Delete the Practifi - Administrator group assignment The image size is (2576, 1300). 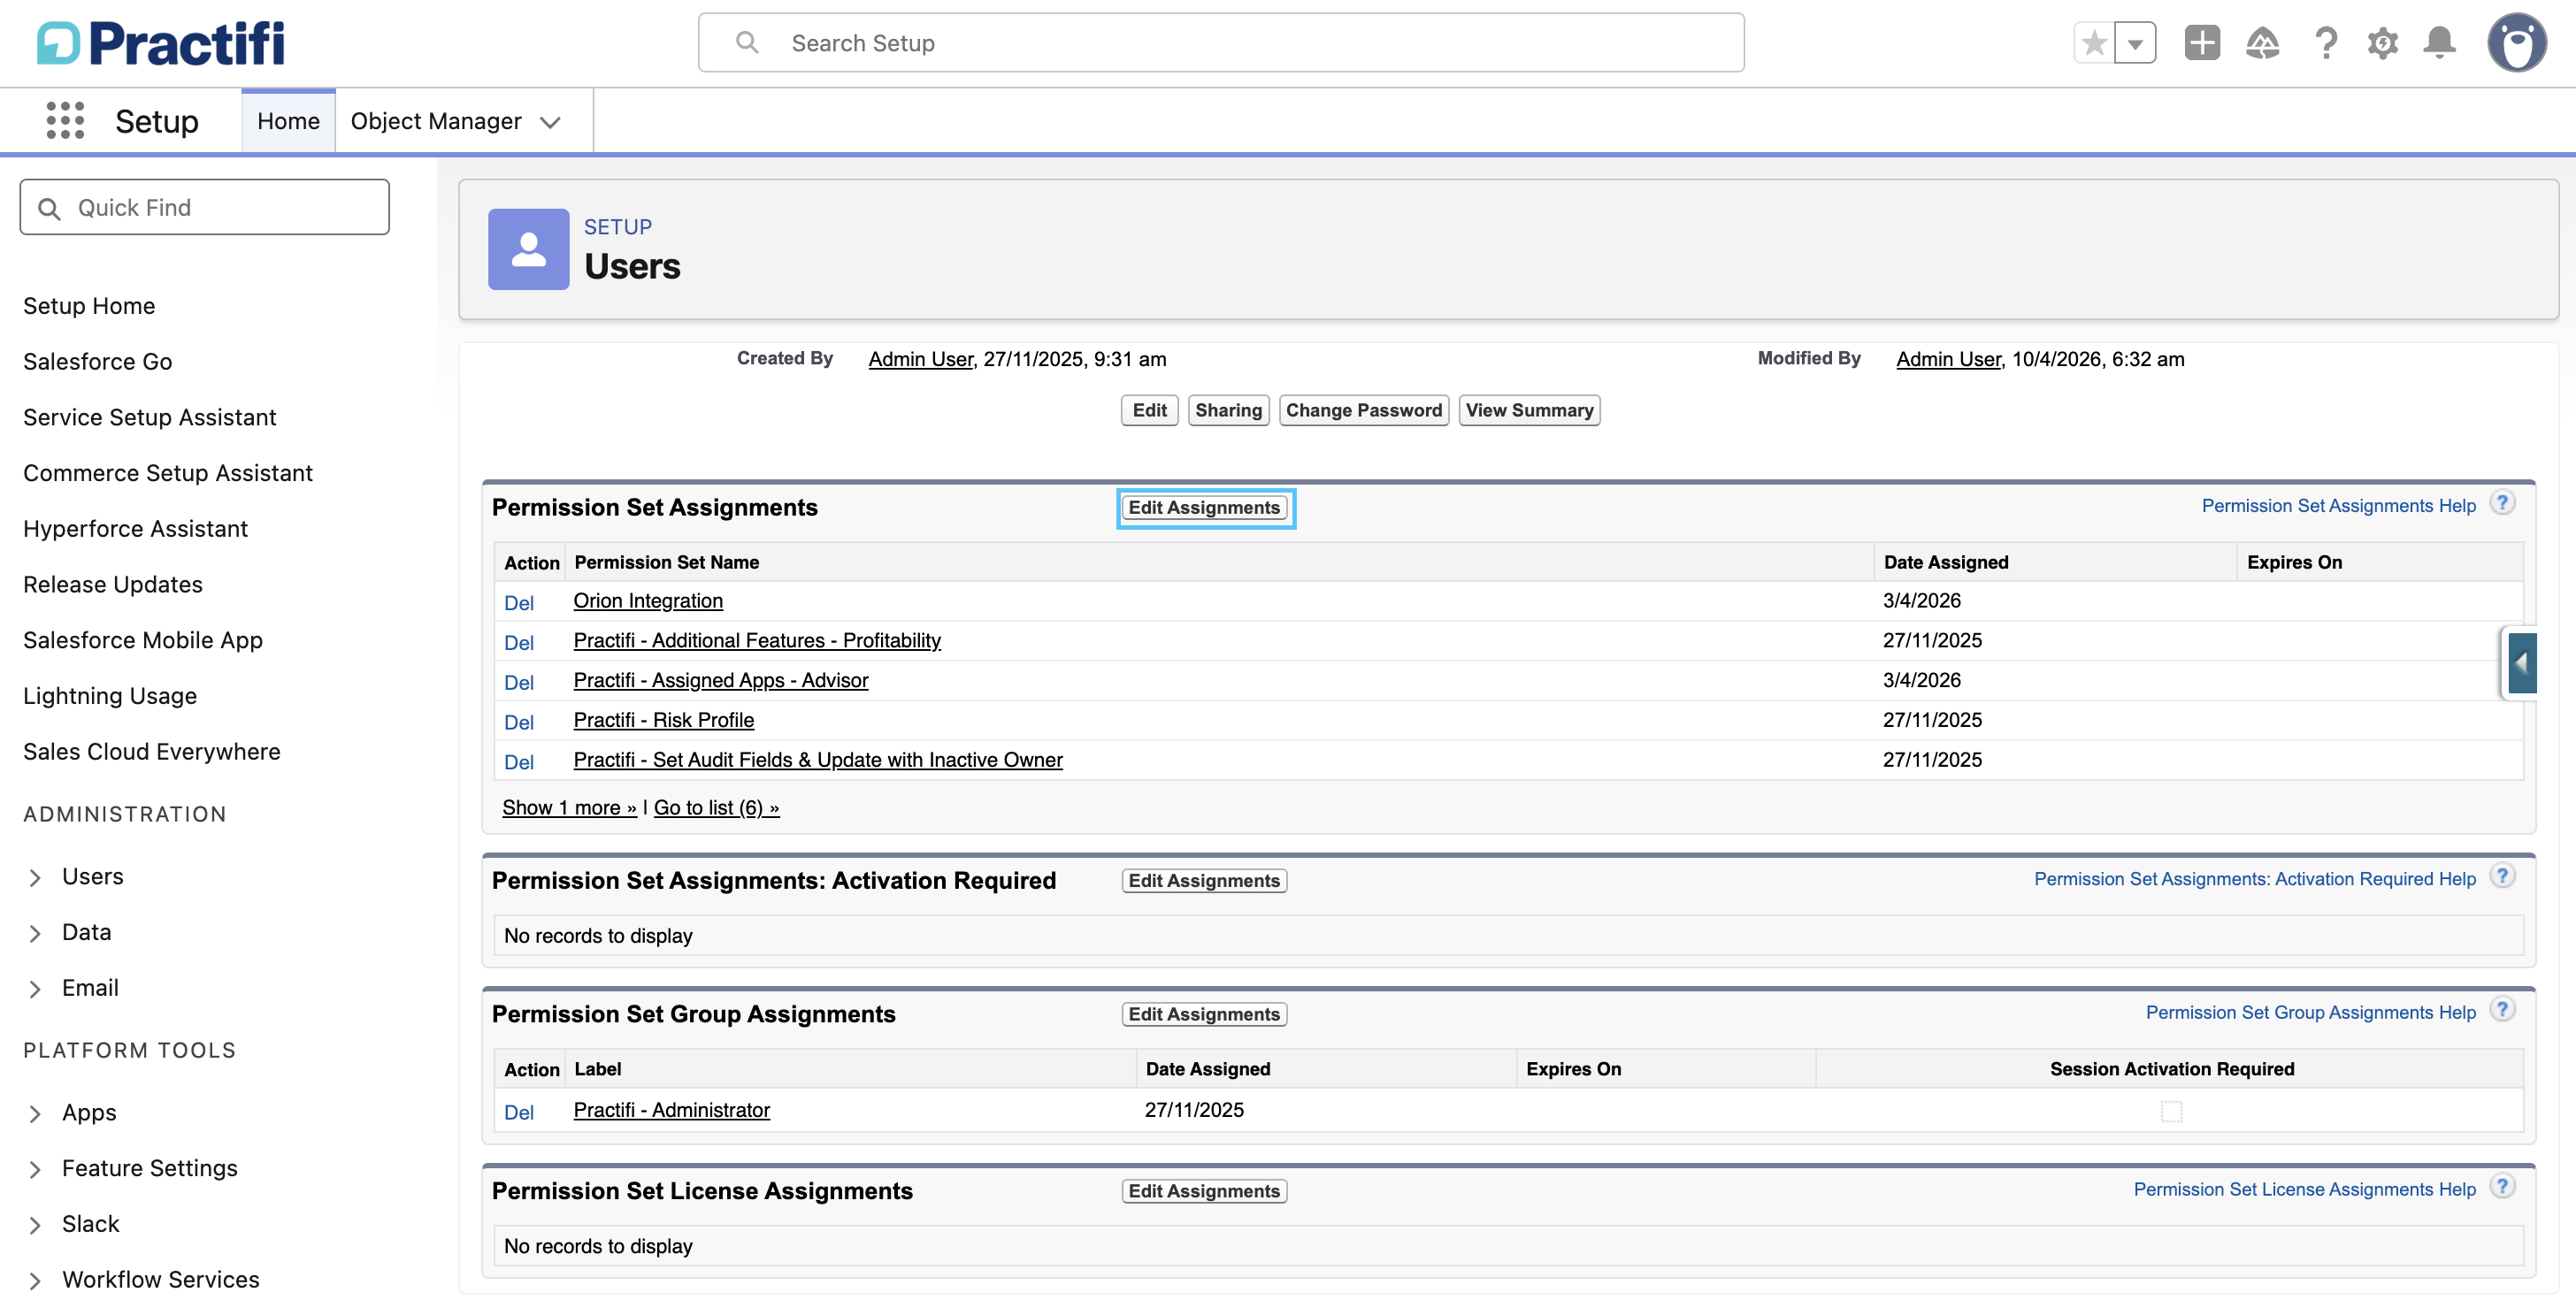(519, 1112)
